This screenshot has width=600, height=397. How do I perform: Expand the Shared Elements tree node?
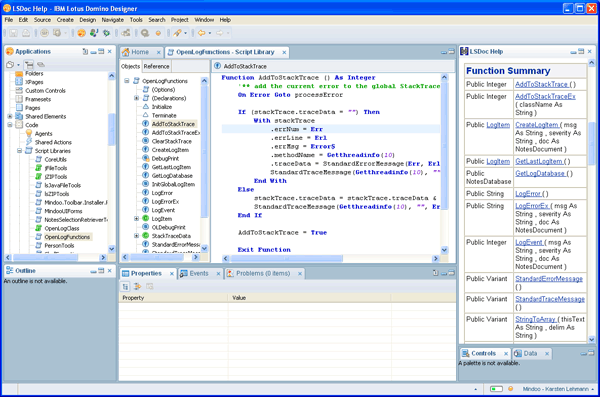10,116
